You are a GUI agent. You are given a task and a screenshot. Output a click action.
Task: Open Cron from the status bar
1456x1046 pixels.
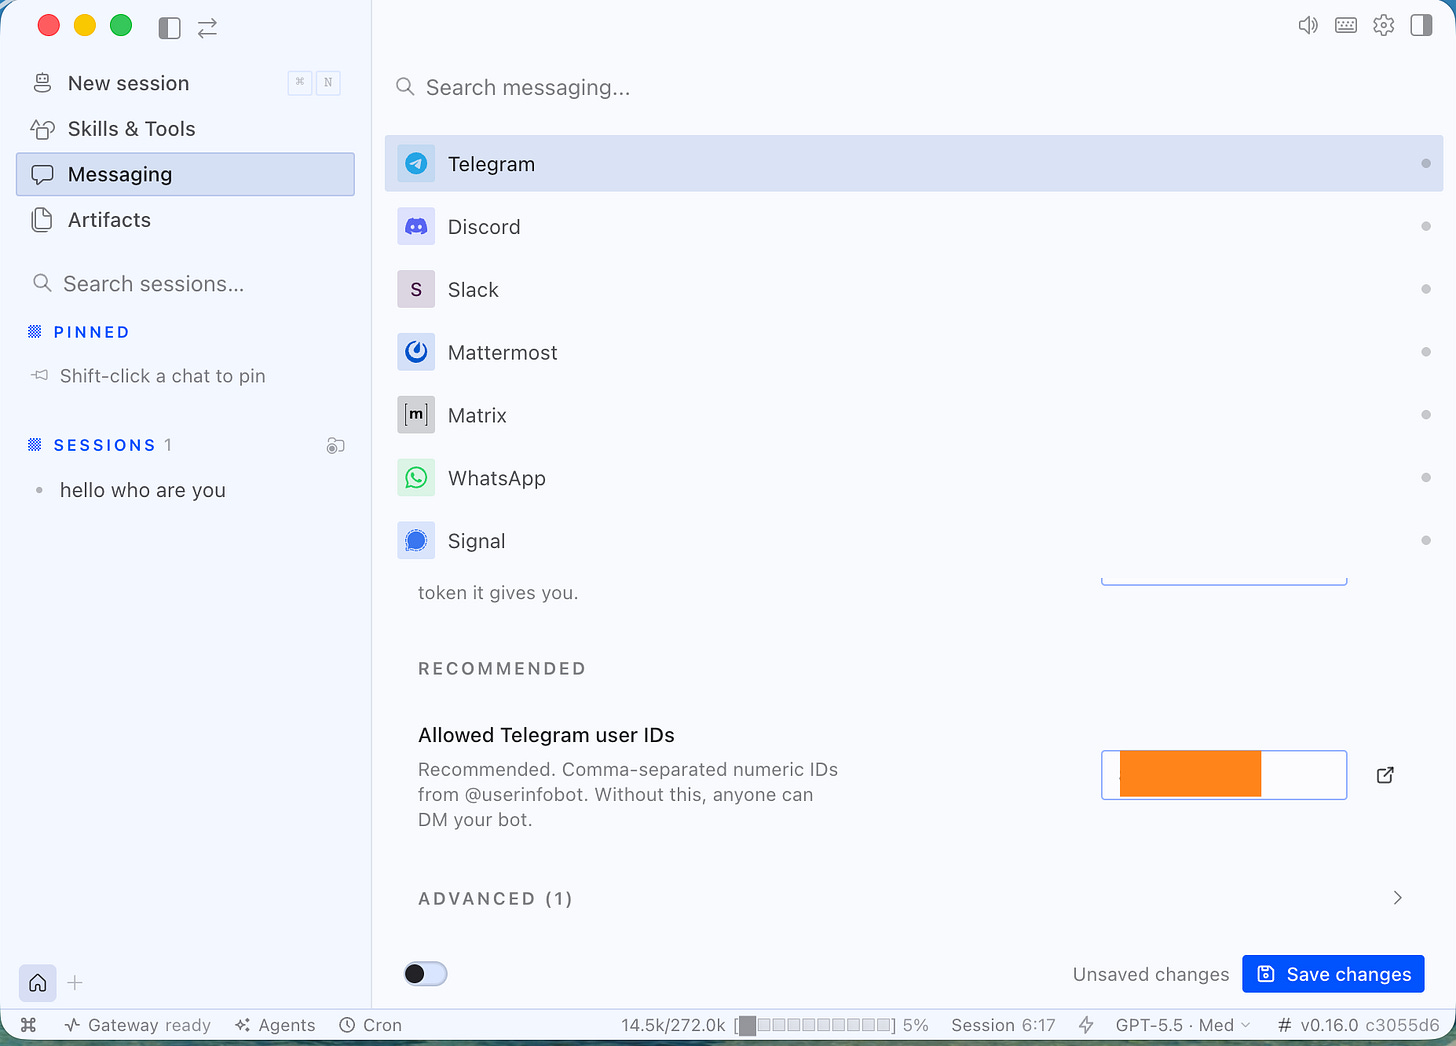370,1025
